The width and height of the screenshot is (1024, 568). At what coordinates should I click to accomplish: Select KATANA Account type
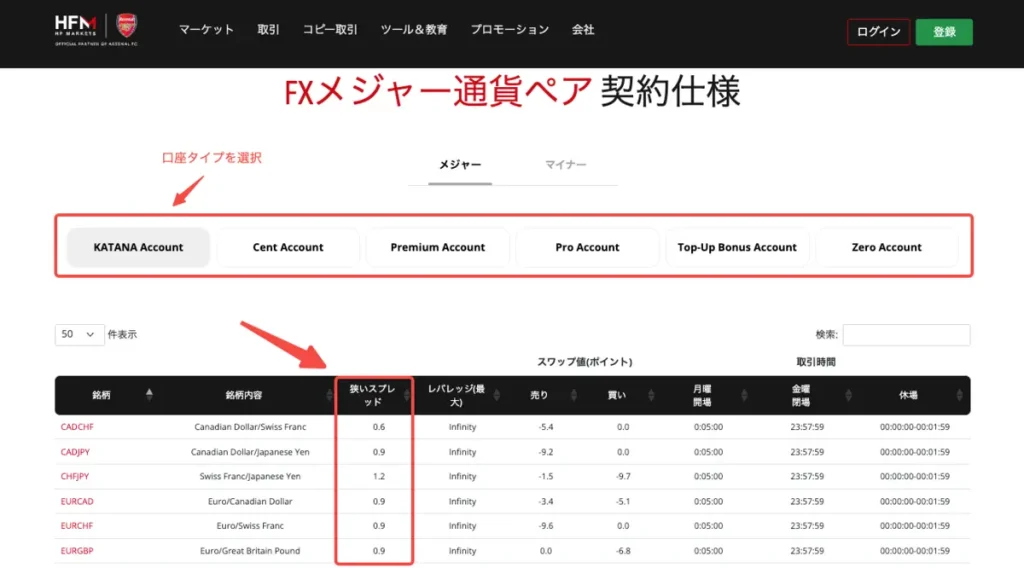[138, 247]
